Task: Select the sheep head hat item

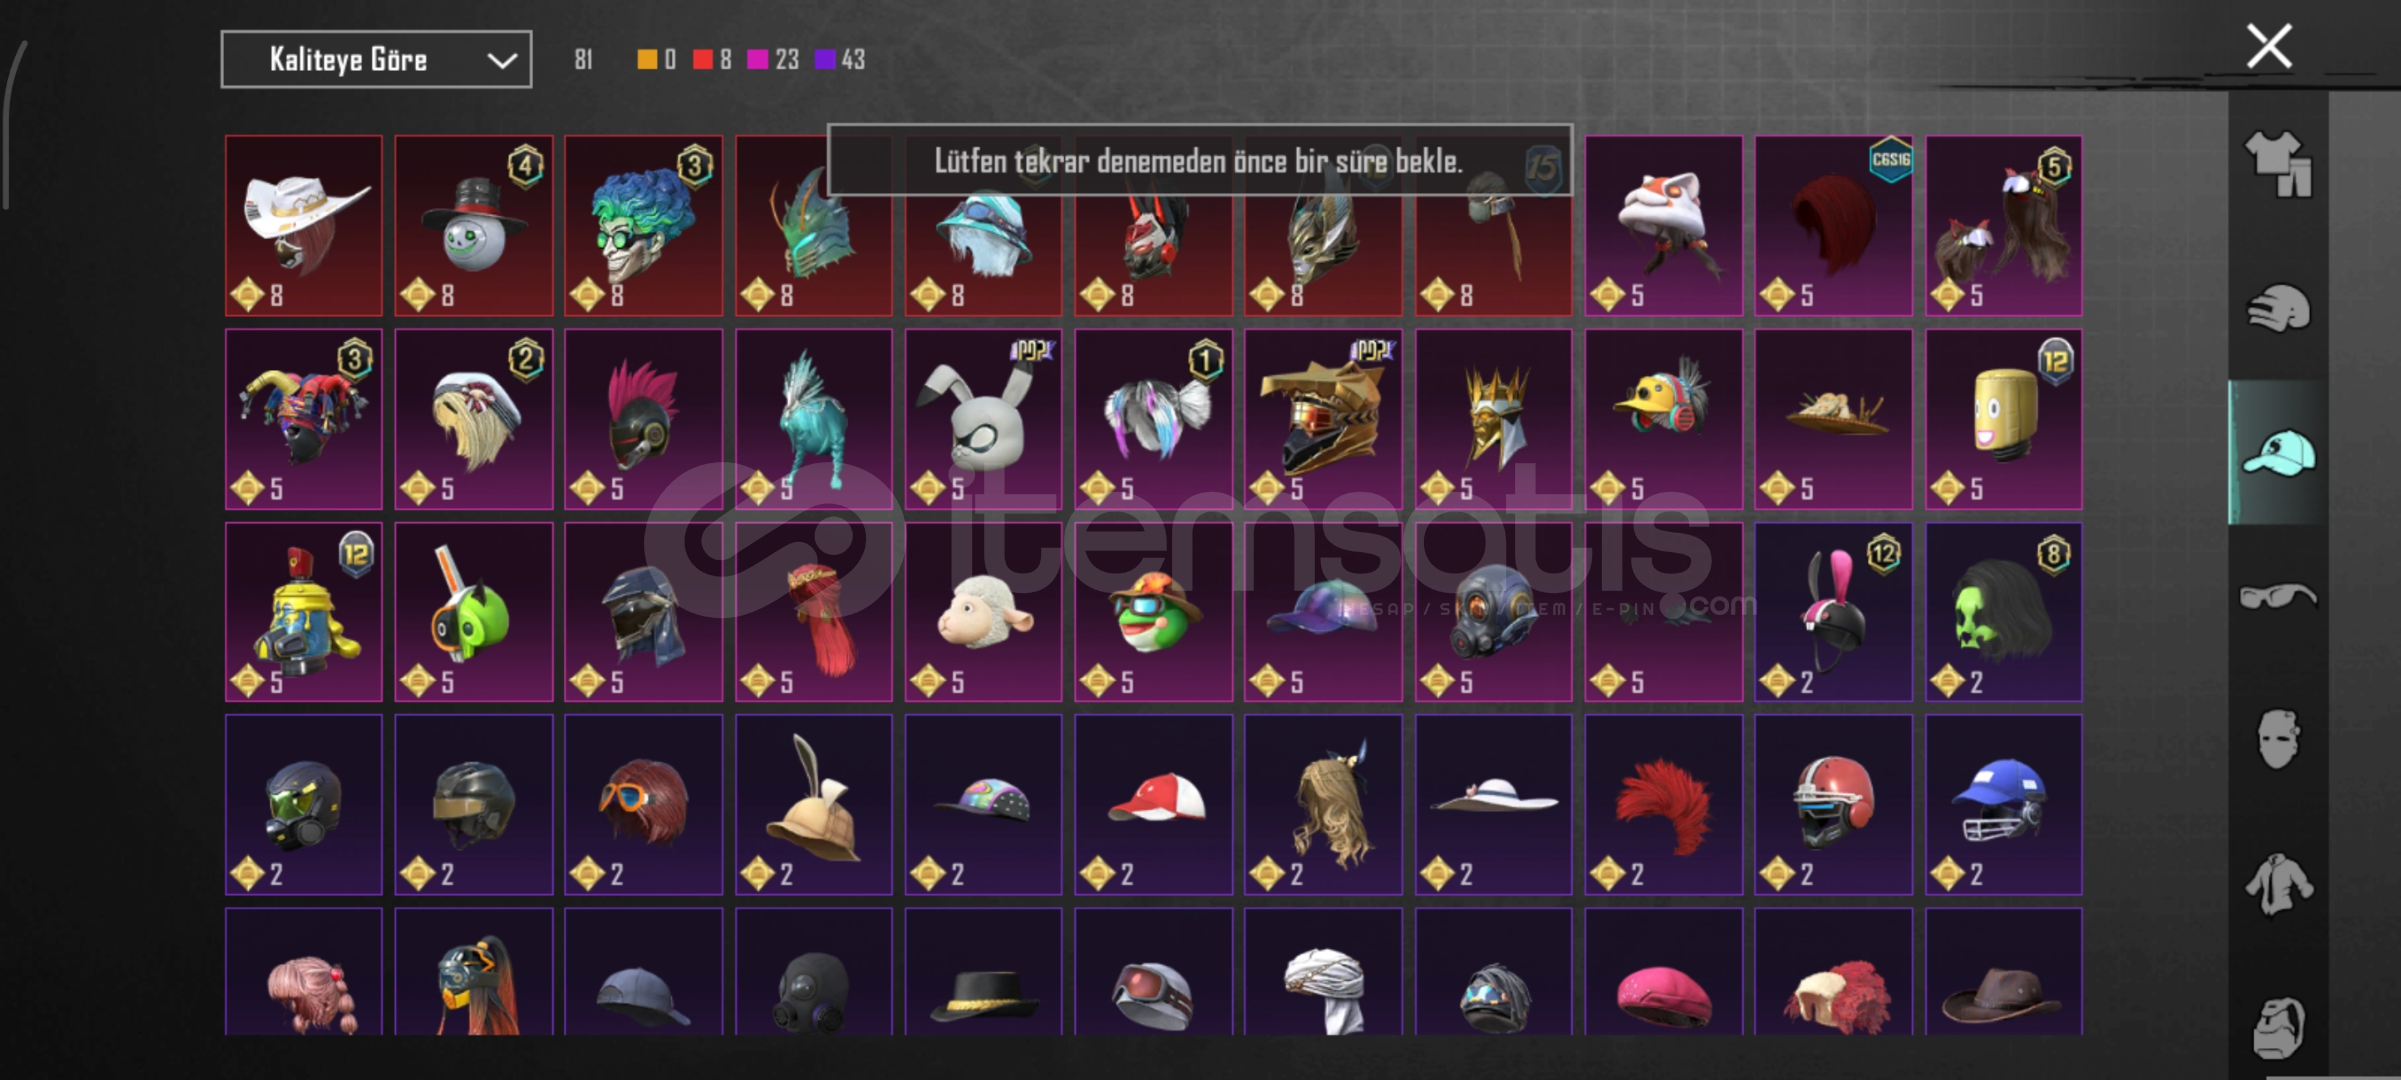Action: pyautogui.click(x=983, y=612)
